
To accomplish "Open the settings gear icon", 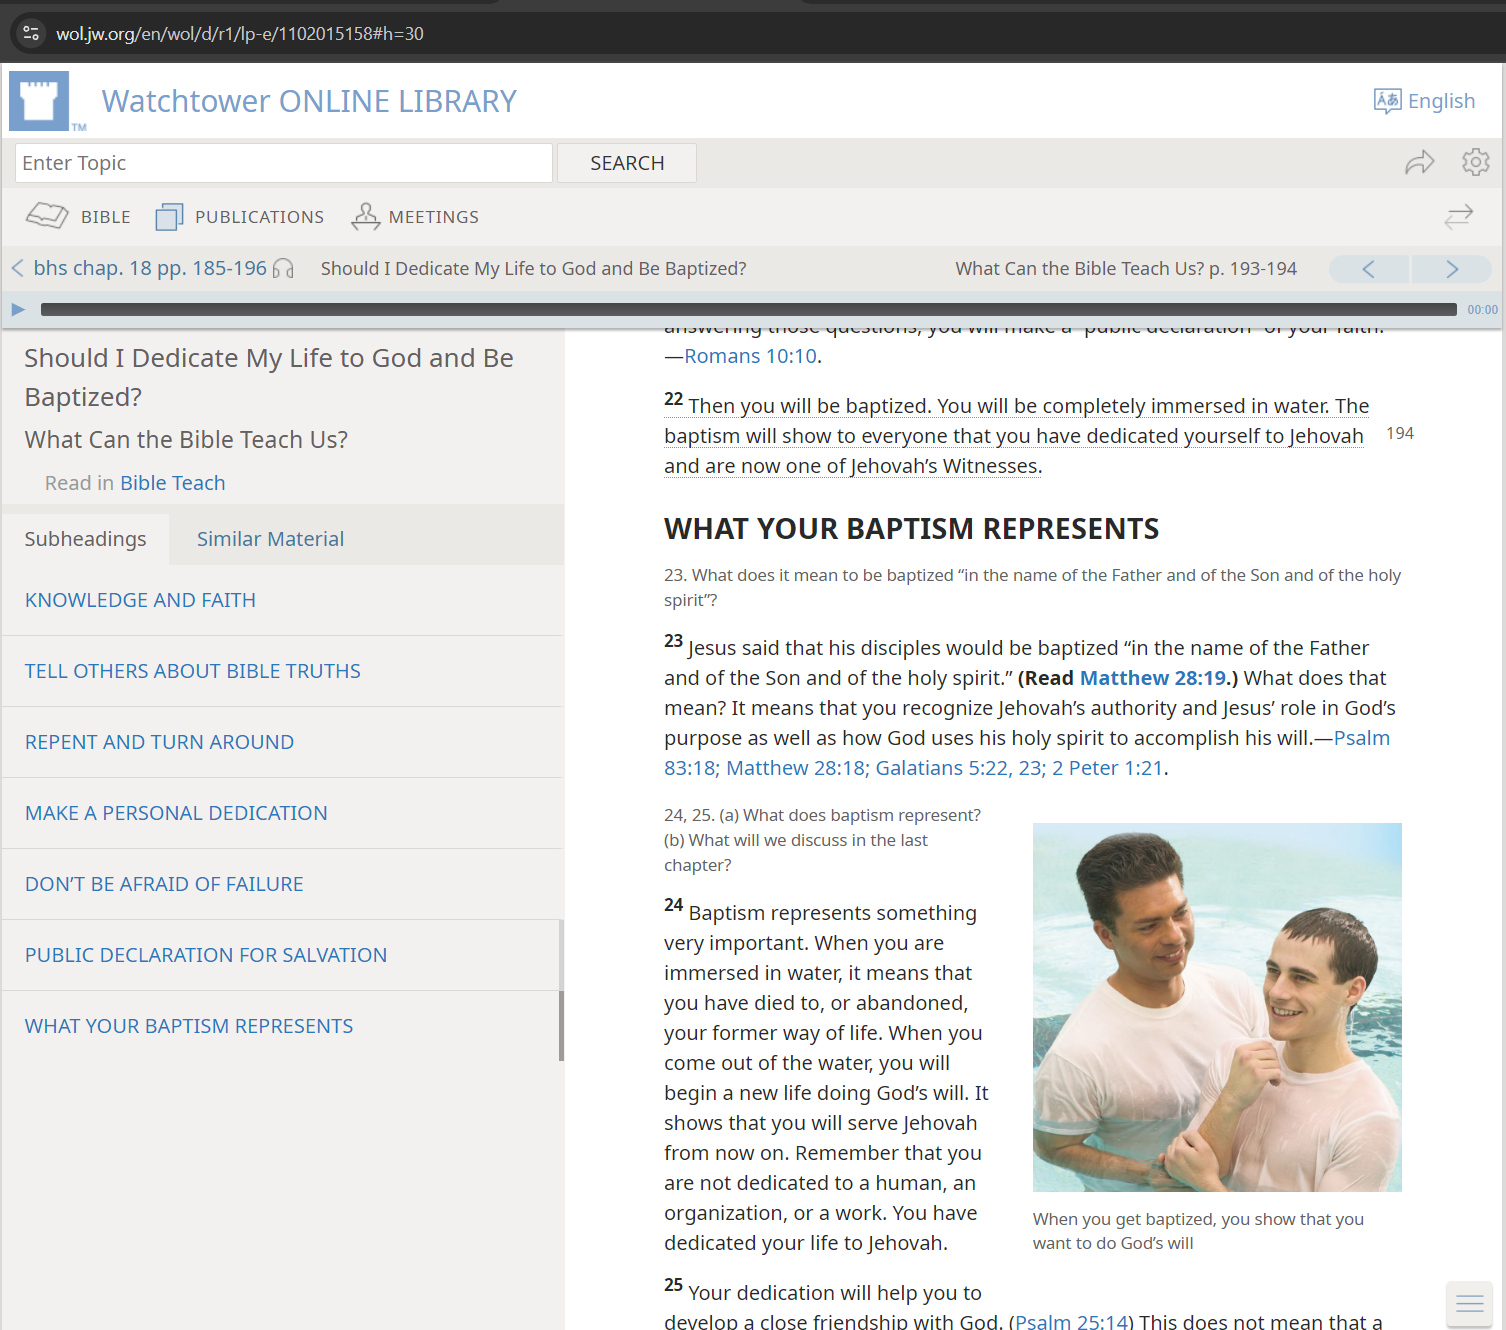I will tap(1475, 162).
